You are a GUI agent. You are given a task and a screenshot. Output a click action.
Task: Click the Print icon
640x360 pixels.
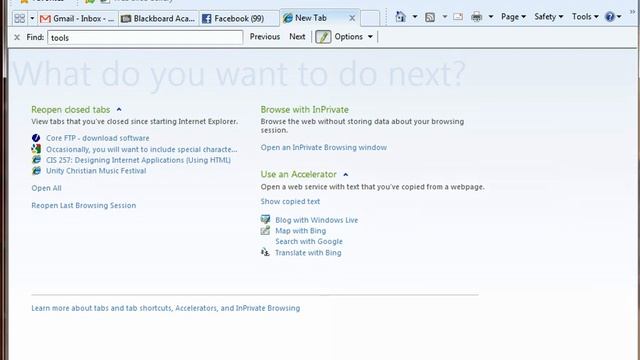pos(476,17)
